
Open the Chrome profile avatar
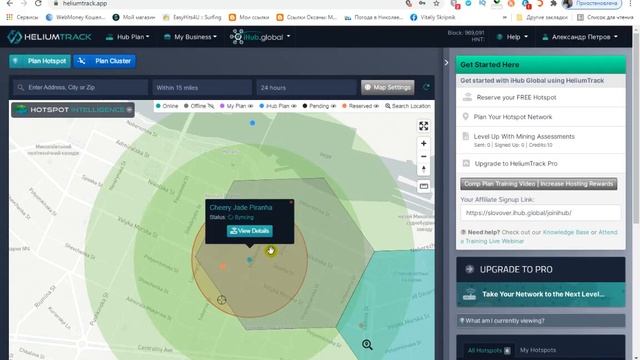point(567,3)
